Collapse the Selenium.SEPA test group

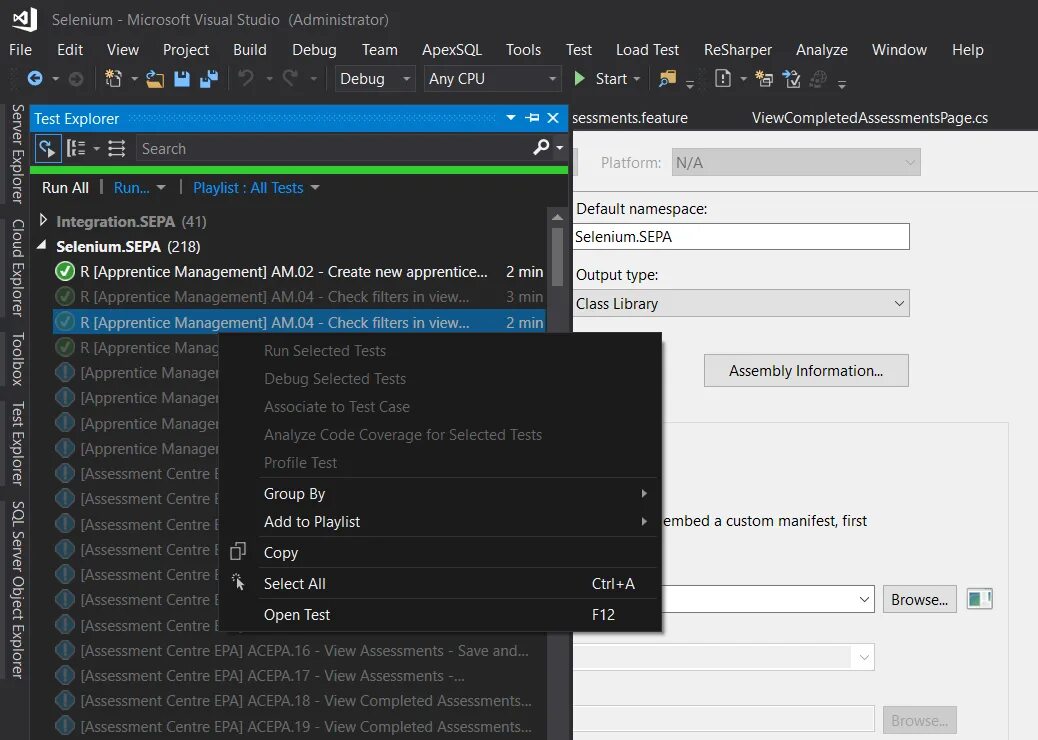tap(42, 246)
